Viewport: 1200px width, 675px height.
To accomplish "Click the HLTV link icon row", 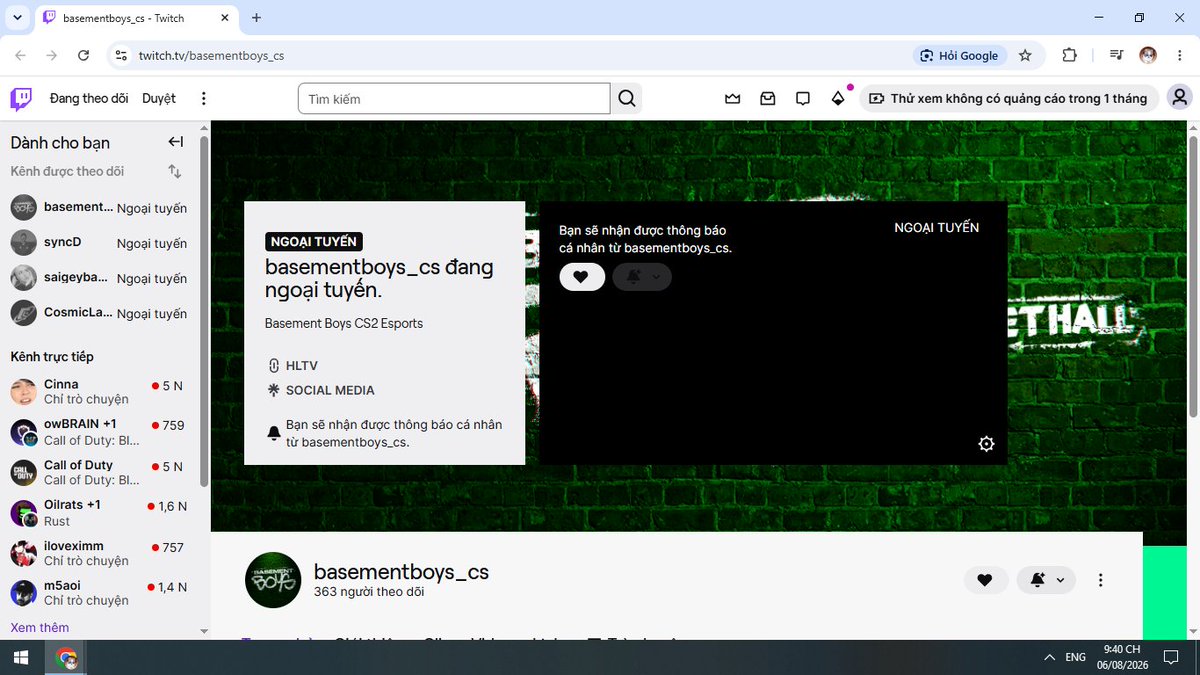I will [293, 365].
